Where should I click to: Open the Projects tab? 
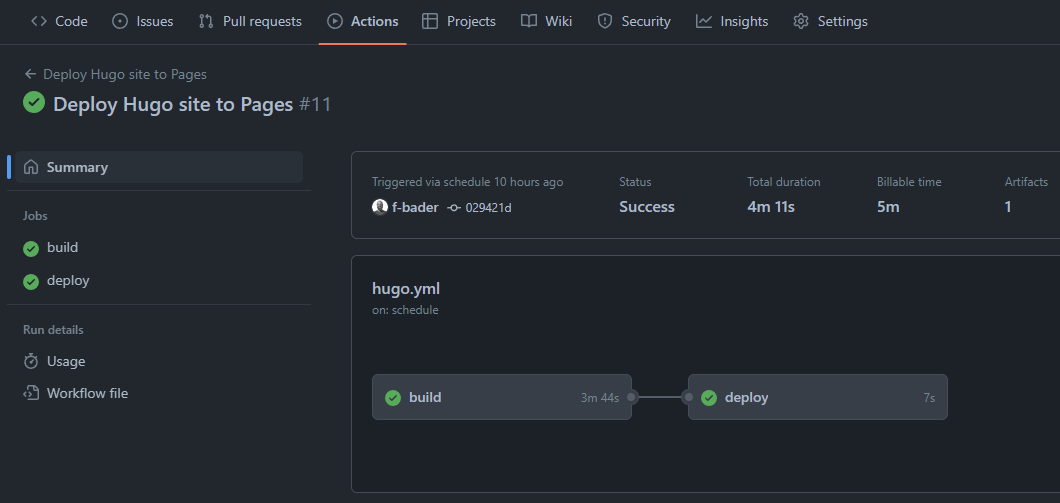[x=458, y=22]
